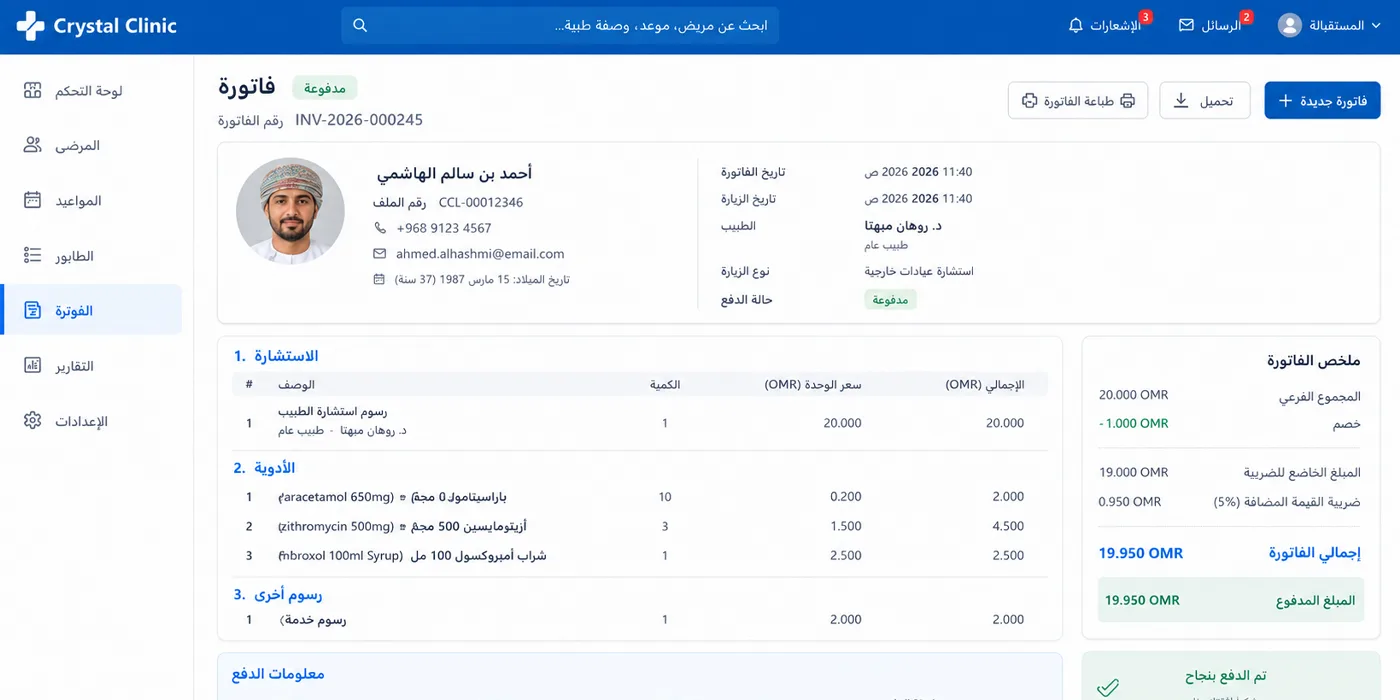The width and height of the screenshot is (1400, 700).
Task: Click the patient search field
Action: pos(560,26)
